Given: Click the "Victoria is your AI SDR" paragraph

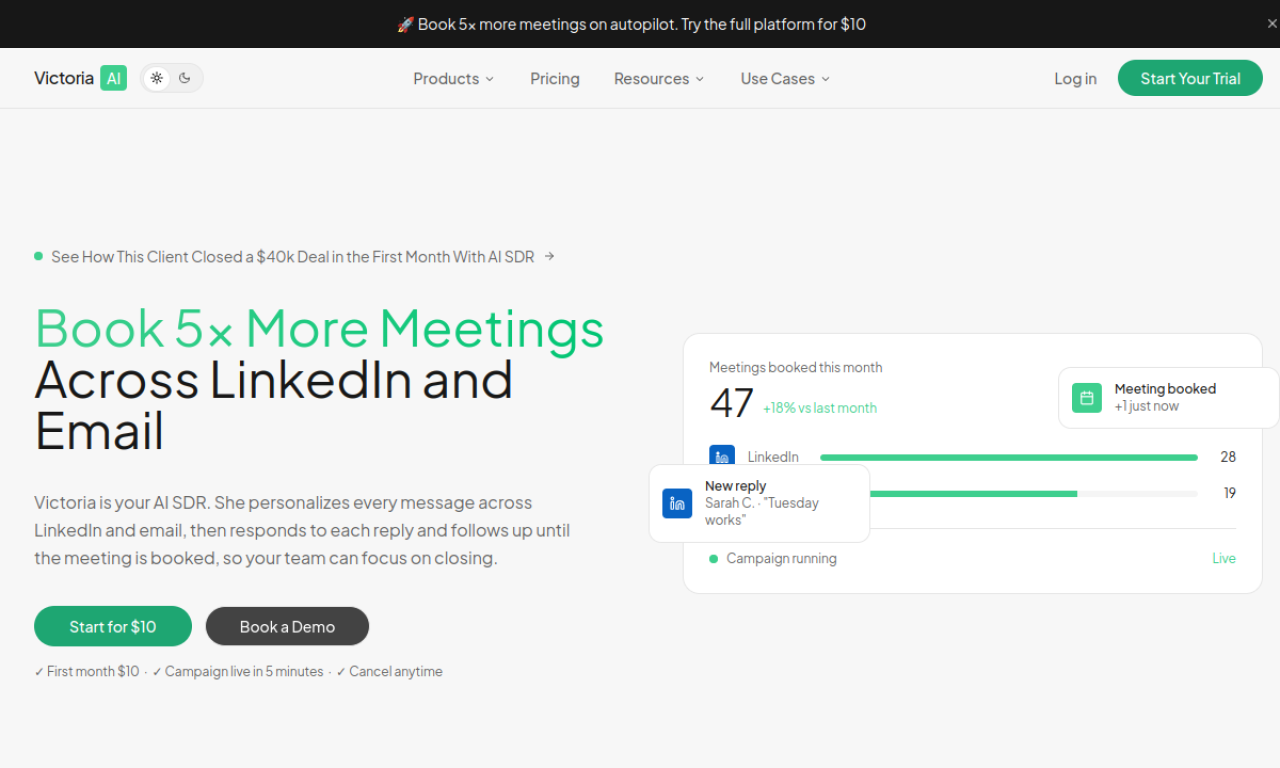Looking at the screenshot, I should point(302,530).
